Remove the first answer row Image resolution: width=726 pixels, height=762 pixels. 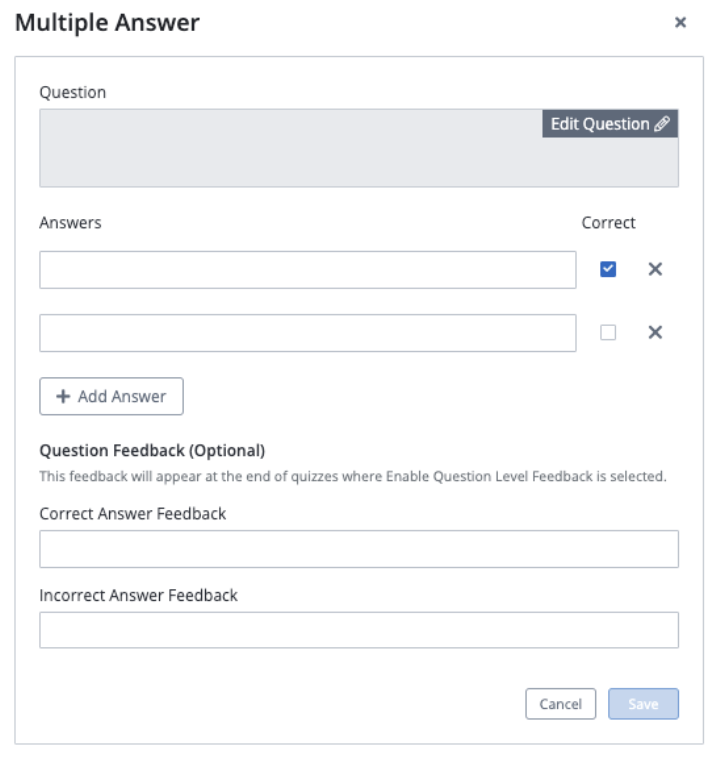655,269
